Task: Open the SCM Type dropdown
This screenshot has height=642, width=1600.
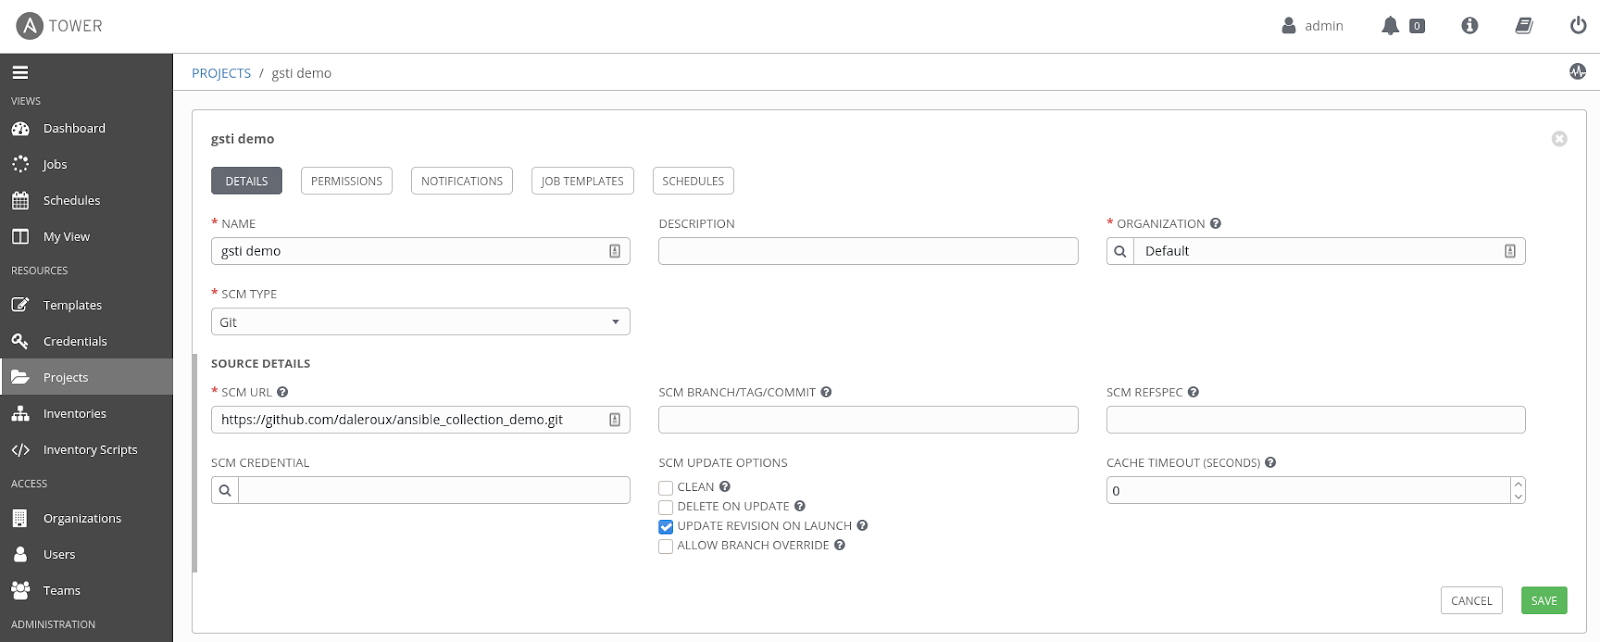Action: tap(420, 322)
